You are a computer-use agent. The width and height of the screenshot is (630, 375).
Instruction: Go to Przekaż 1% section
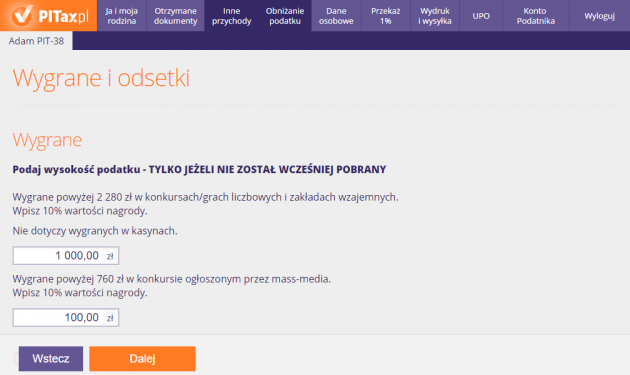tap(386, 16)
